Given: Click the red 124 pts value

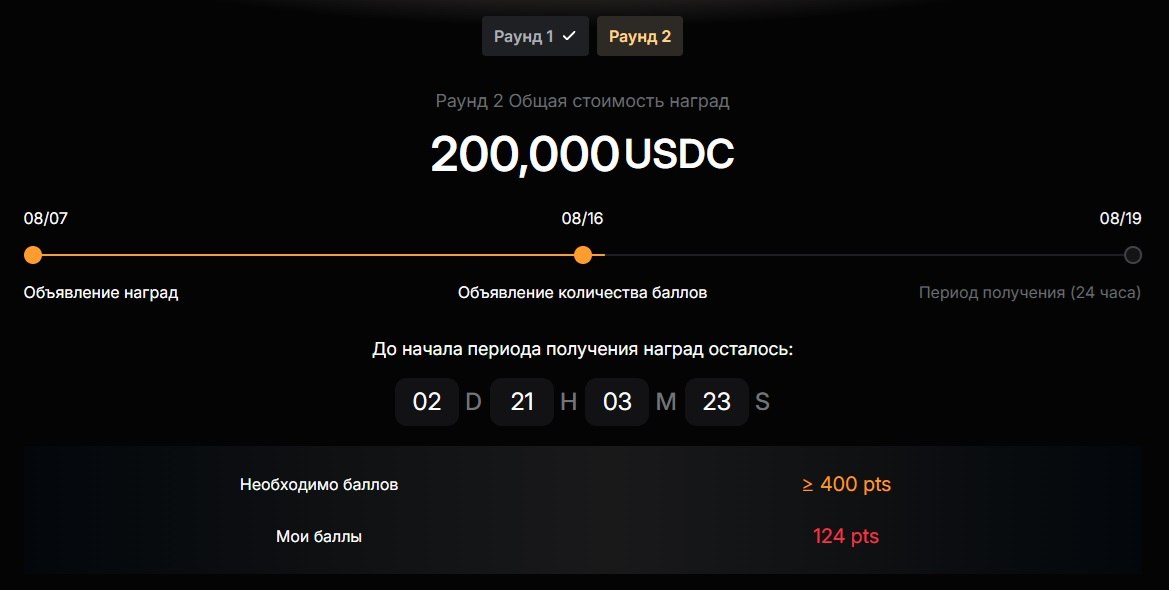Looking at the screenshot, I should point(846,536).
